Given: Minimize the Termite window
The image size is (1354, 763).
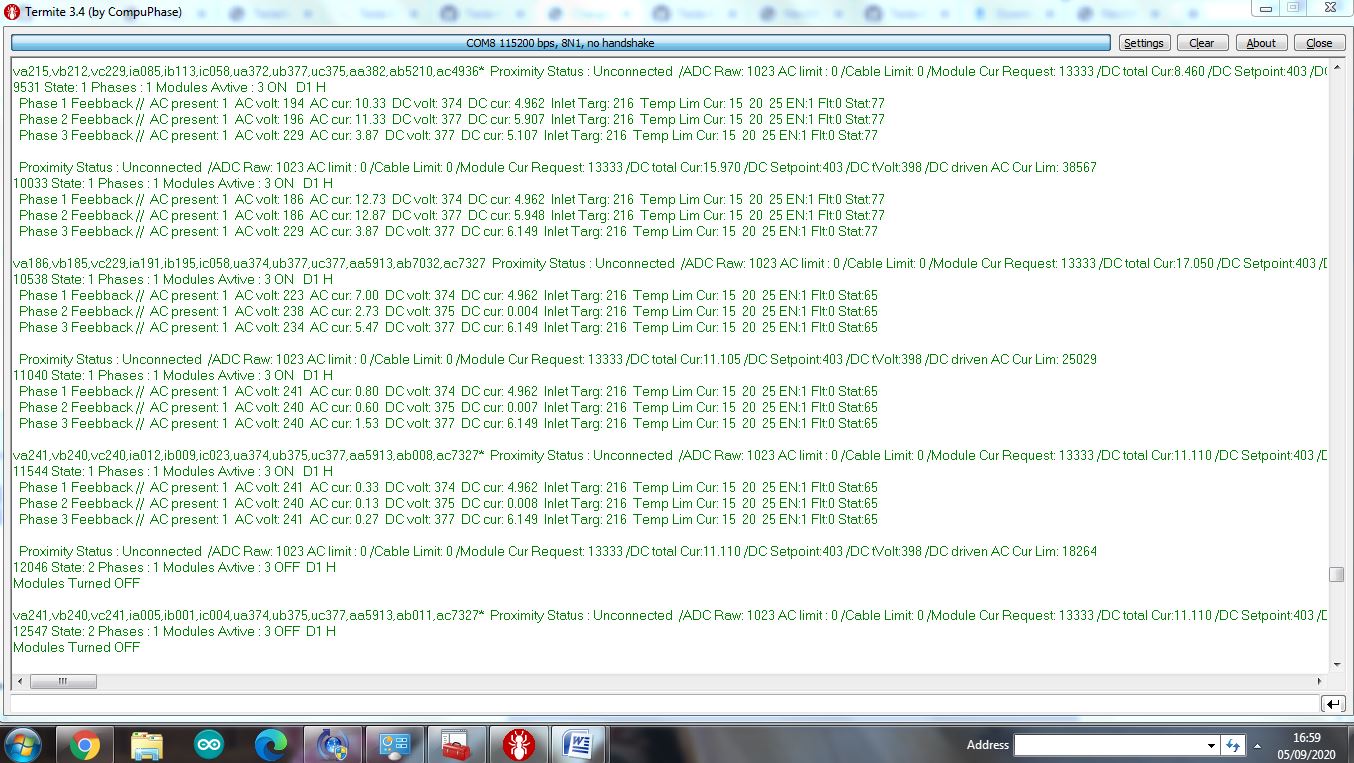Looking at the screenshot, I should click(x=1266, y=8).
